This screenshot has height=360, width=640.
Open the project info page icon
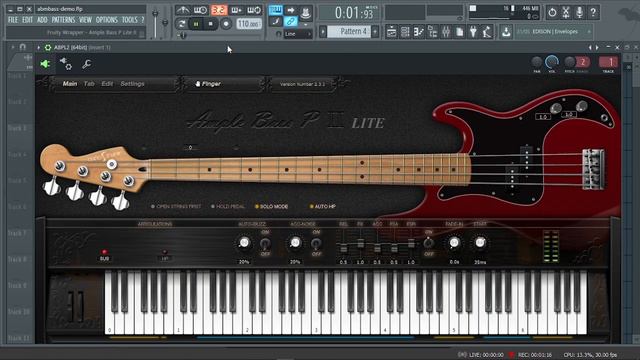460,31
